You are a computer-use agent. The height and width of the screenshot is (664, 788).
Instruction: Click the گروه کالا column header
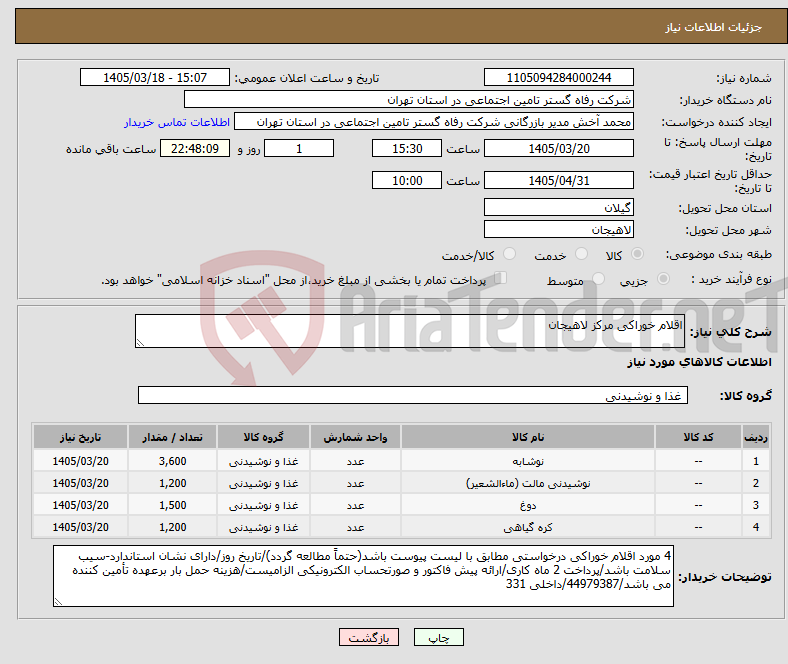point(263,437)
